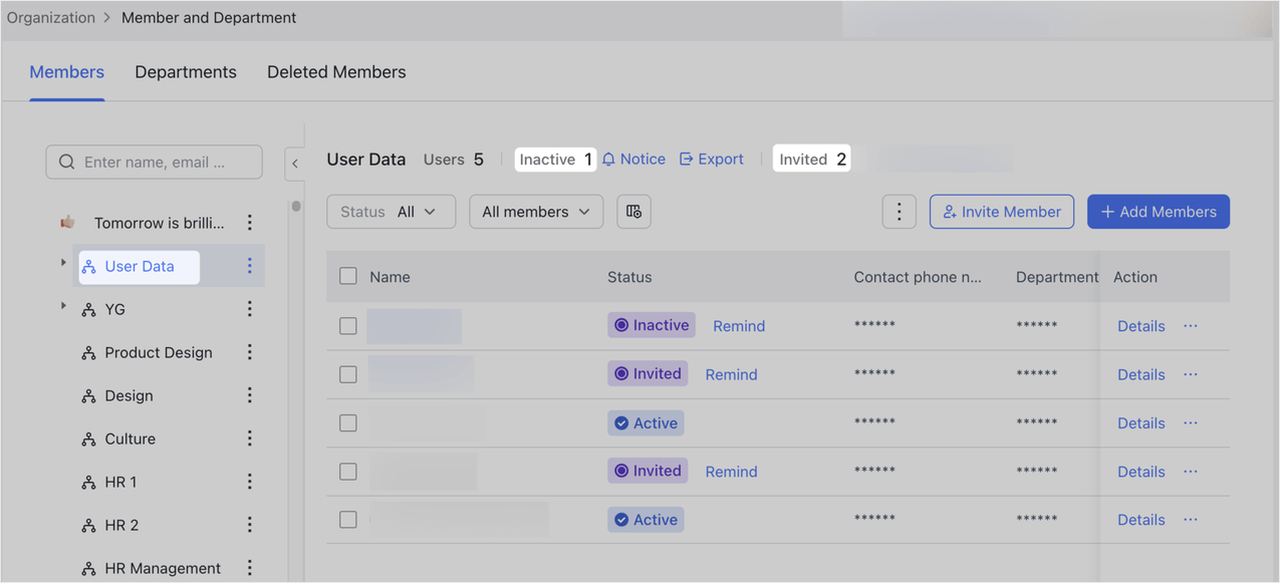Click the organization avatar icon in sidebar

(x=67, y=222)
